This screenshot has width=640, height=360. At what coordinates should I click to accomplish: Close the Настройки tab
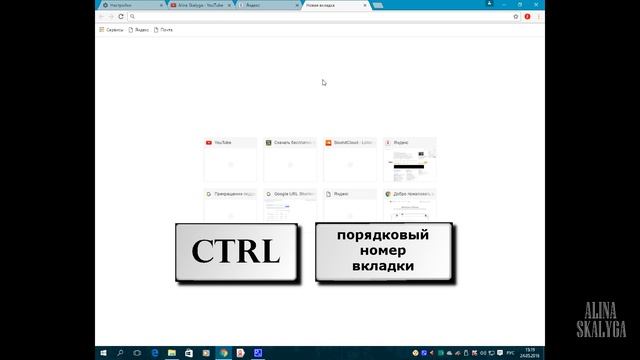(161, 5)
